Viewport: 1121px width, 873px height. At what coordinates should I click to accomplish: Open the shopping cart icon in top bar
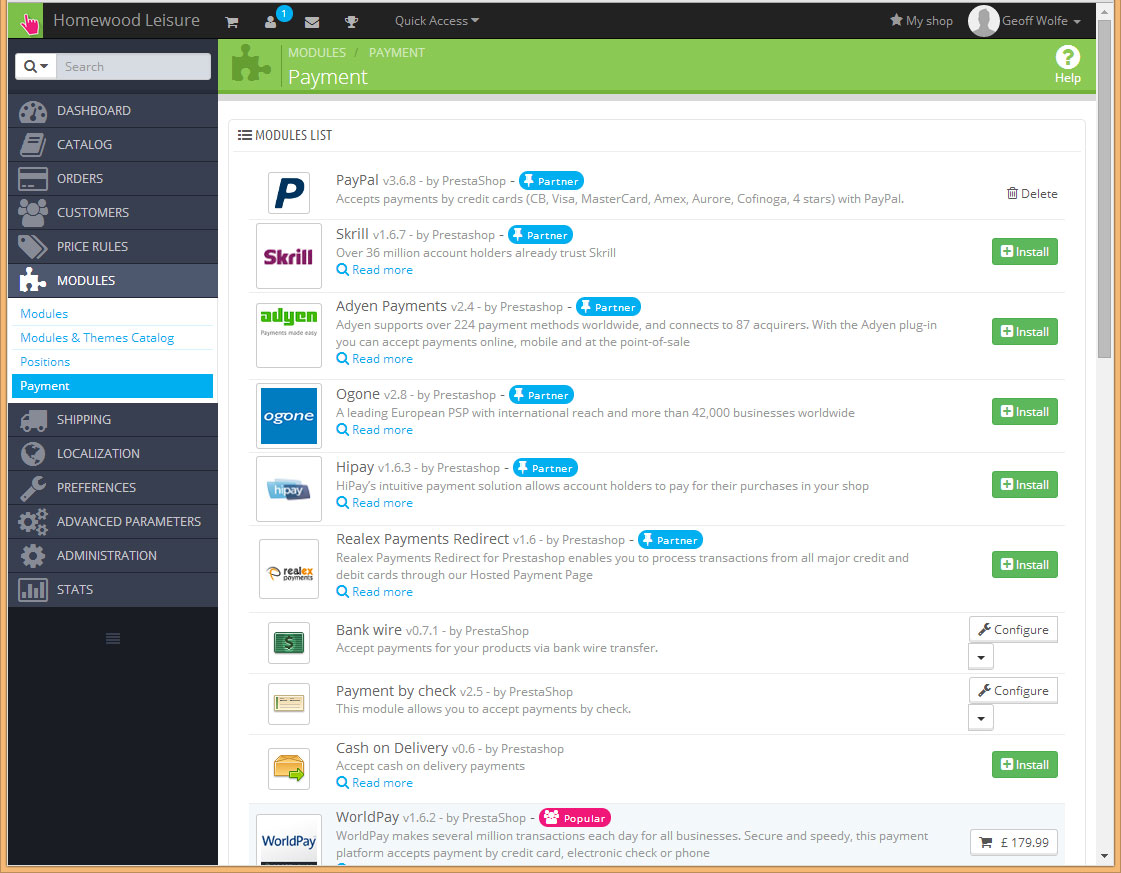pos(232,22)
